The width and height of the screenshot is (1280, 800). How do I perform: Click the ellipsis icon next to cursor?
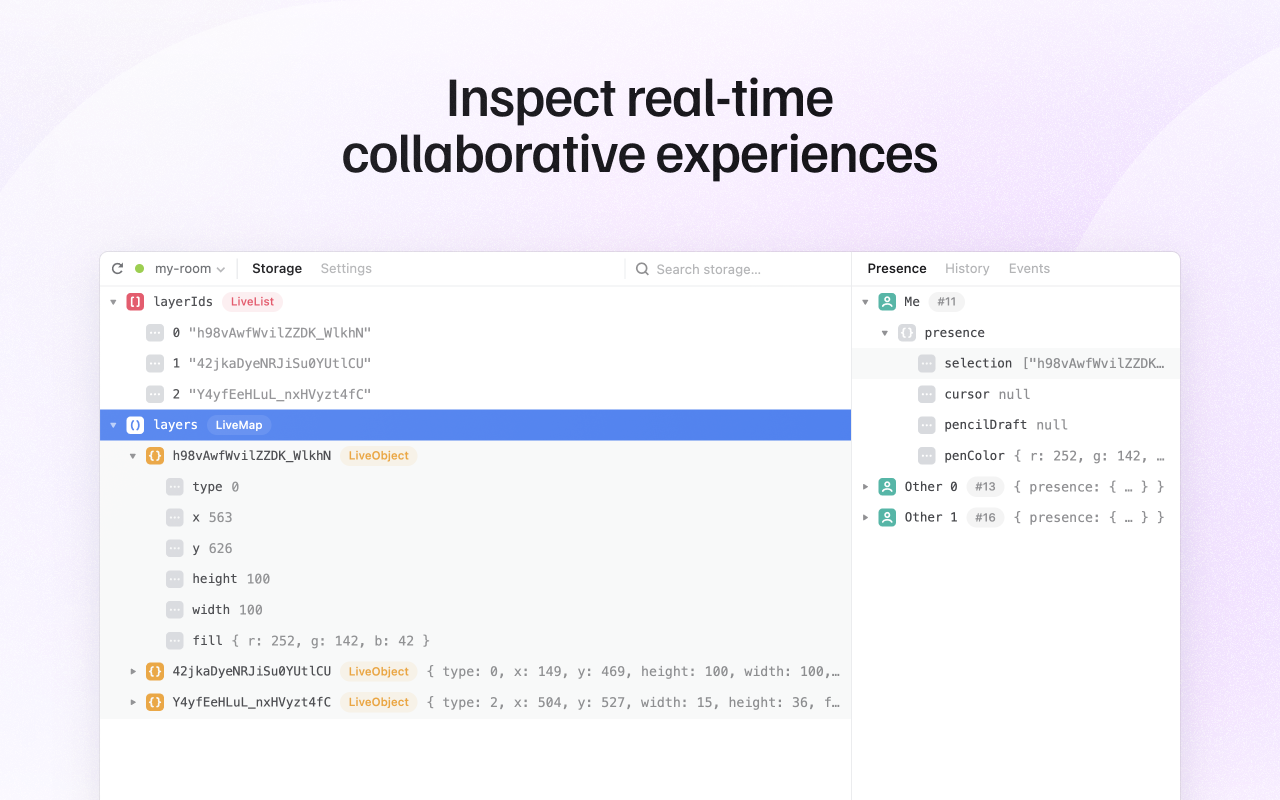point(926,394)
